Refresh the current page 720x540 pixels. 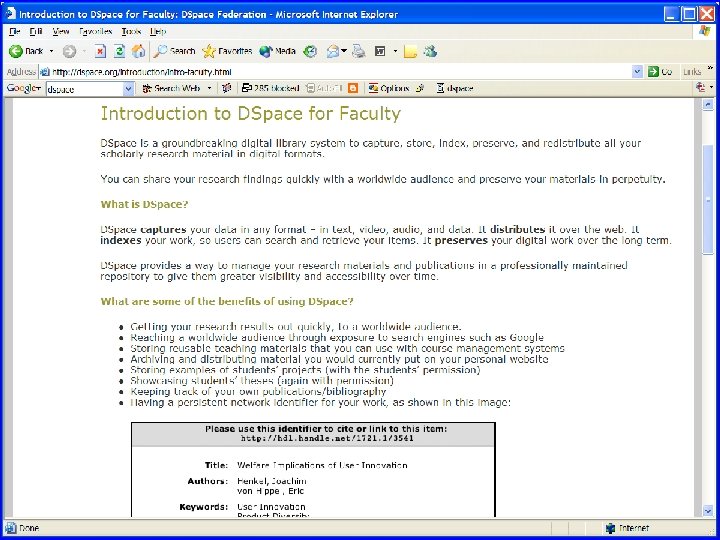(119, 51)
